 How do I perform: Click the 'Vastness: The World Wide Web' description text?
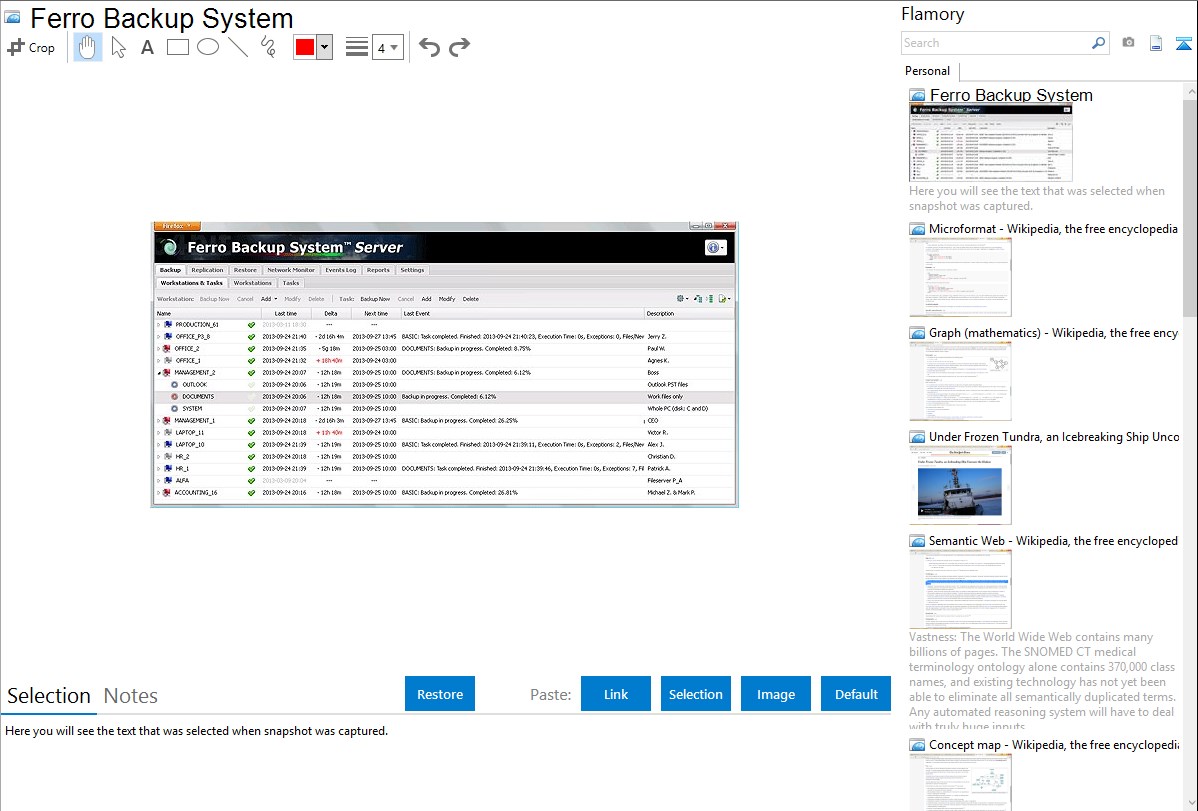point(1042,682)
